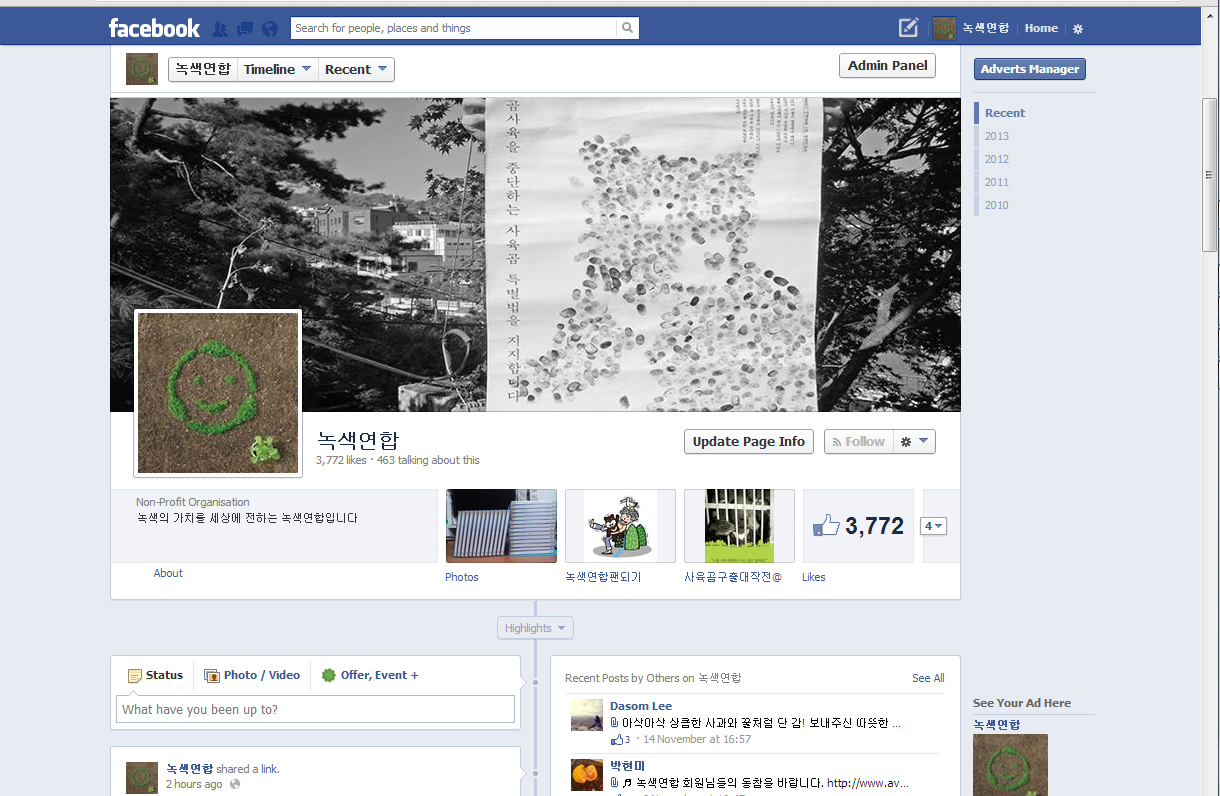
Task: Click the large smiley page profile picture
Action: click(218, 393)
